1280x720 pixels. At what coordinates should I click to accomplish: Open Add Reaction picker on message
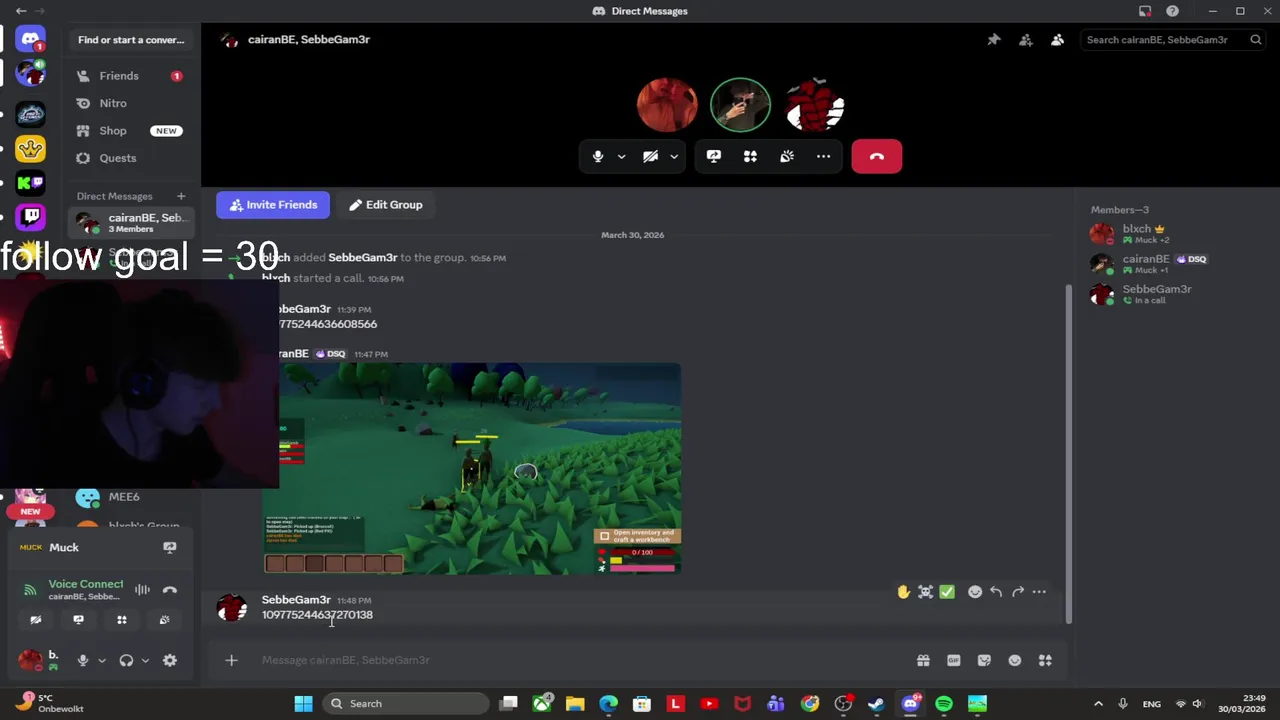click(x=975, y=592)
